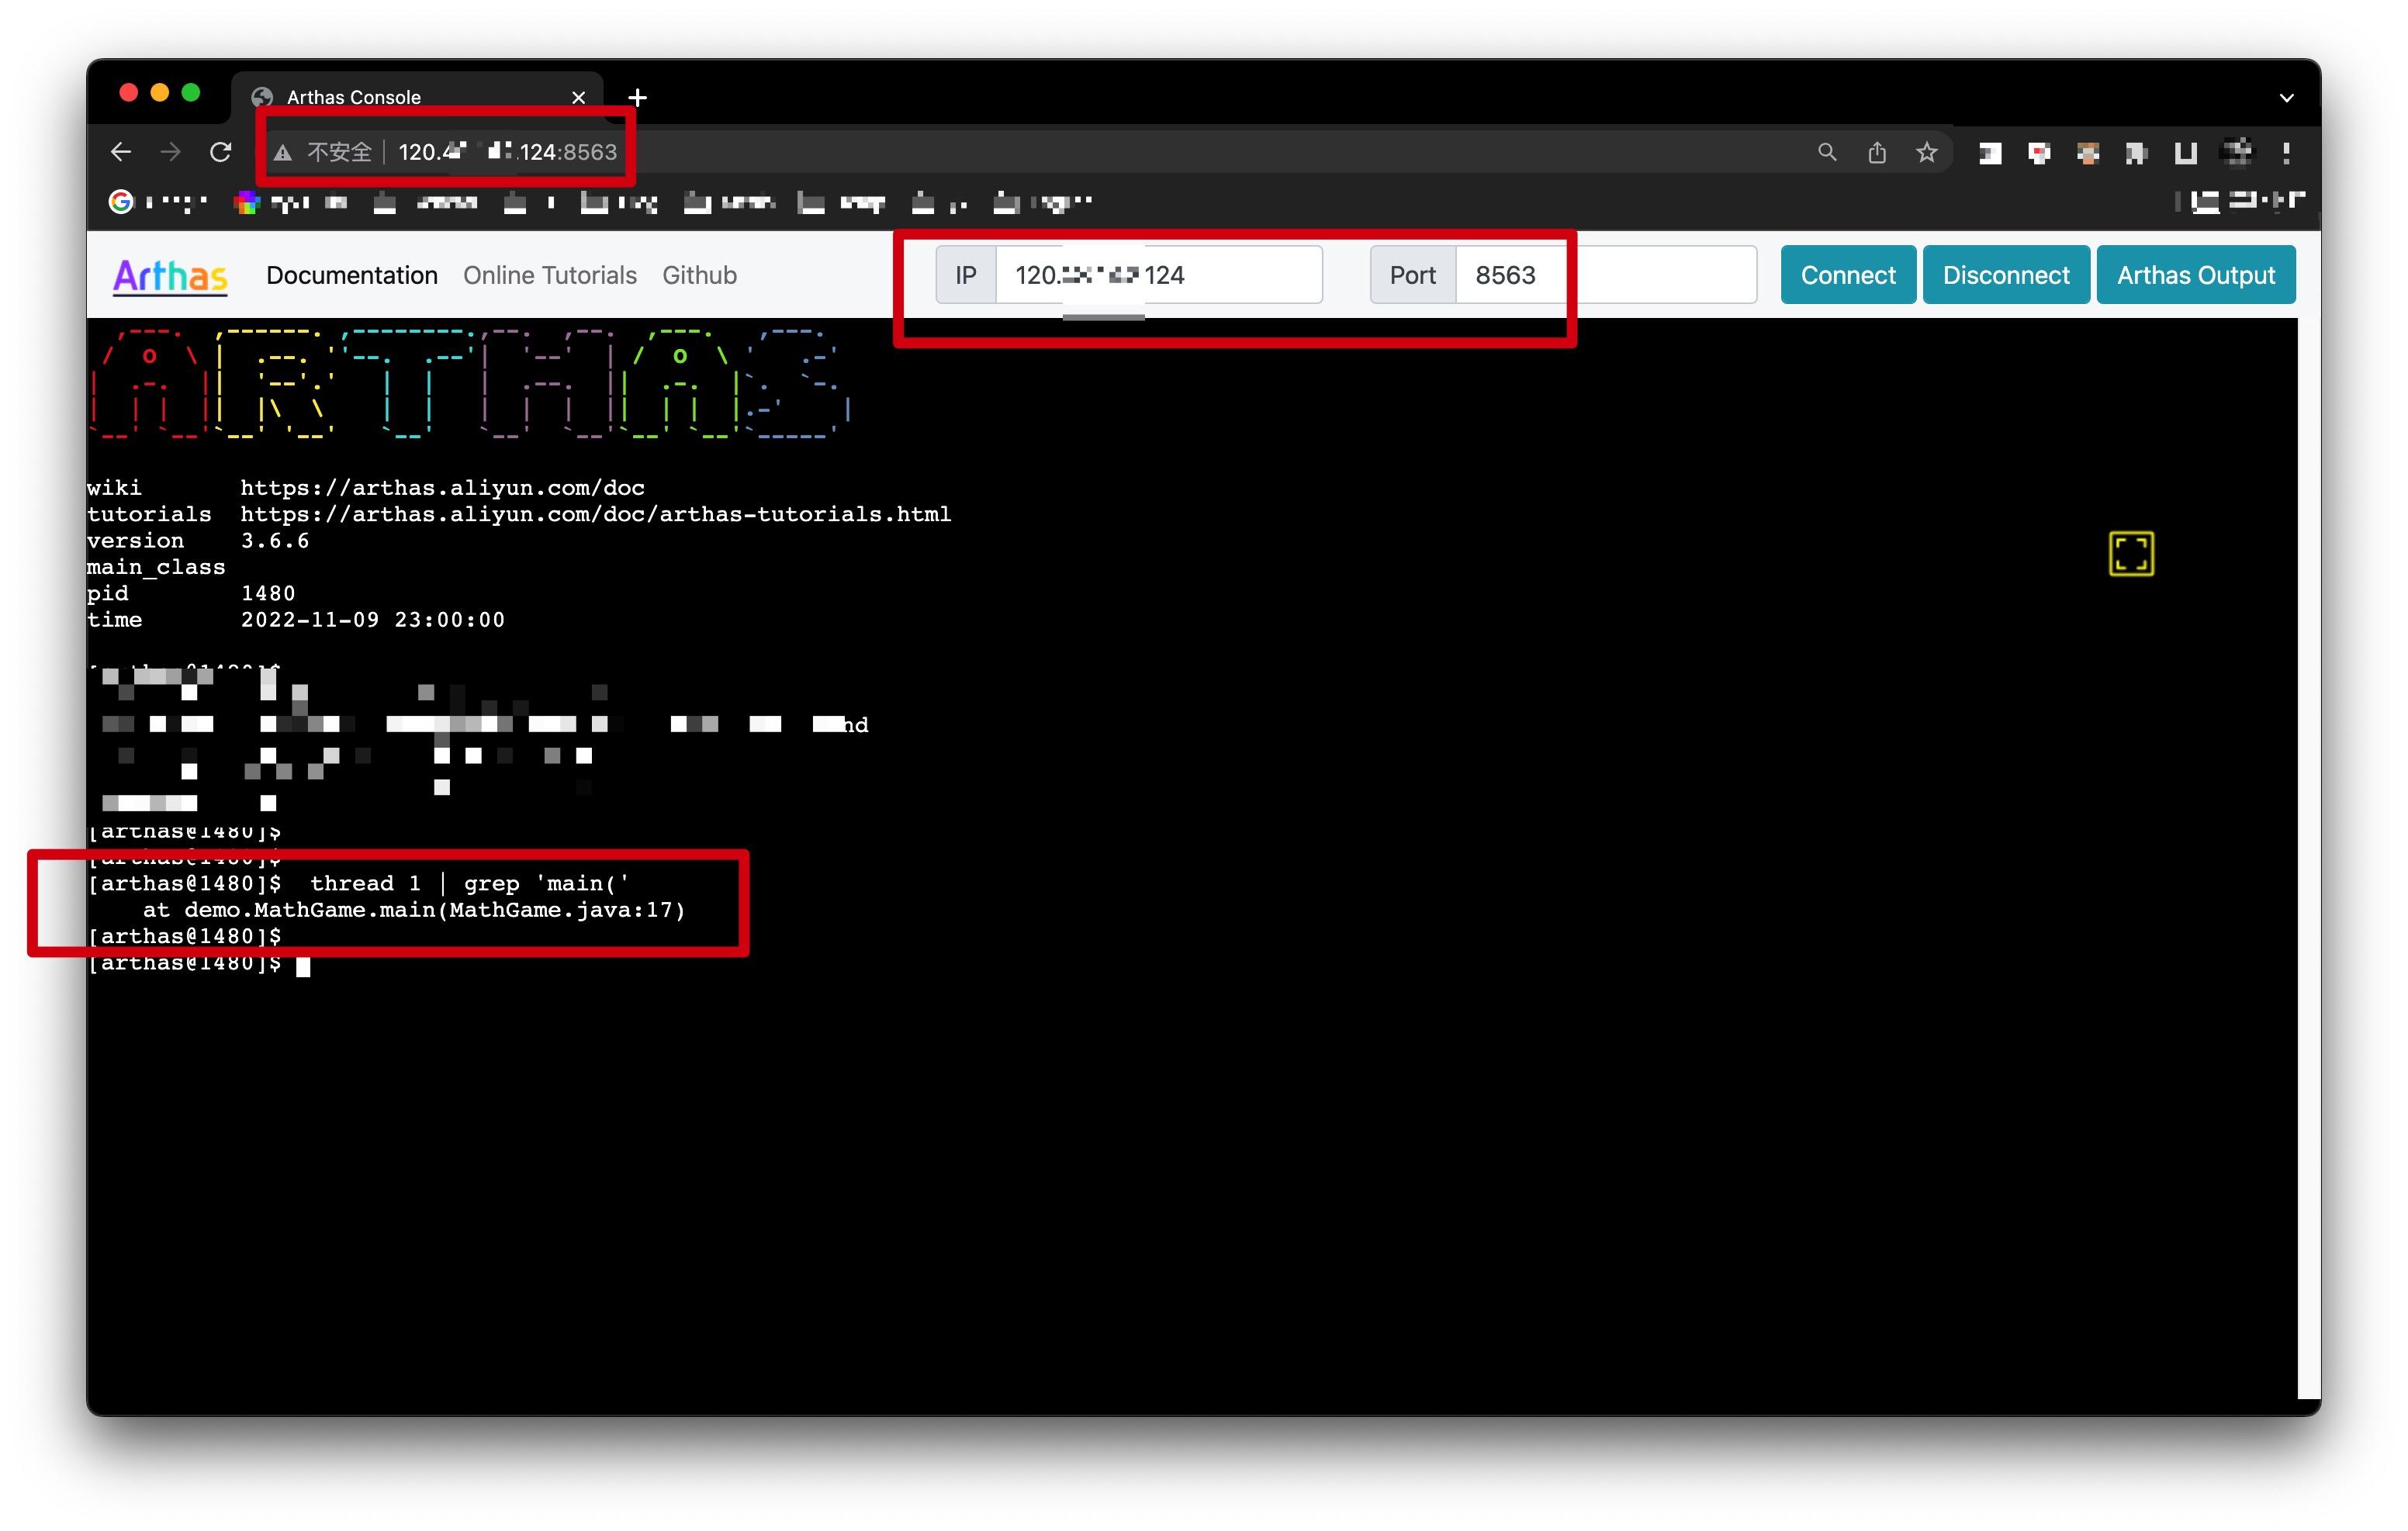Click the not-secure warning icon

[x=284, y=152]
